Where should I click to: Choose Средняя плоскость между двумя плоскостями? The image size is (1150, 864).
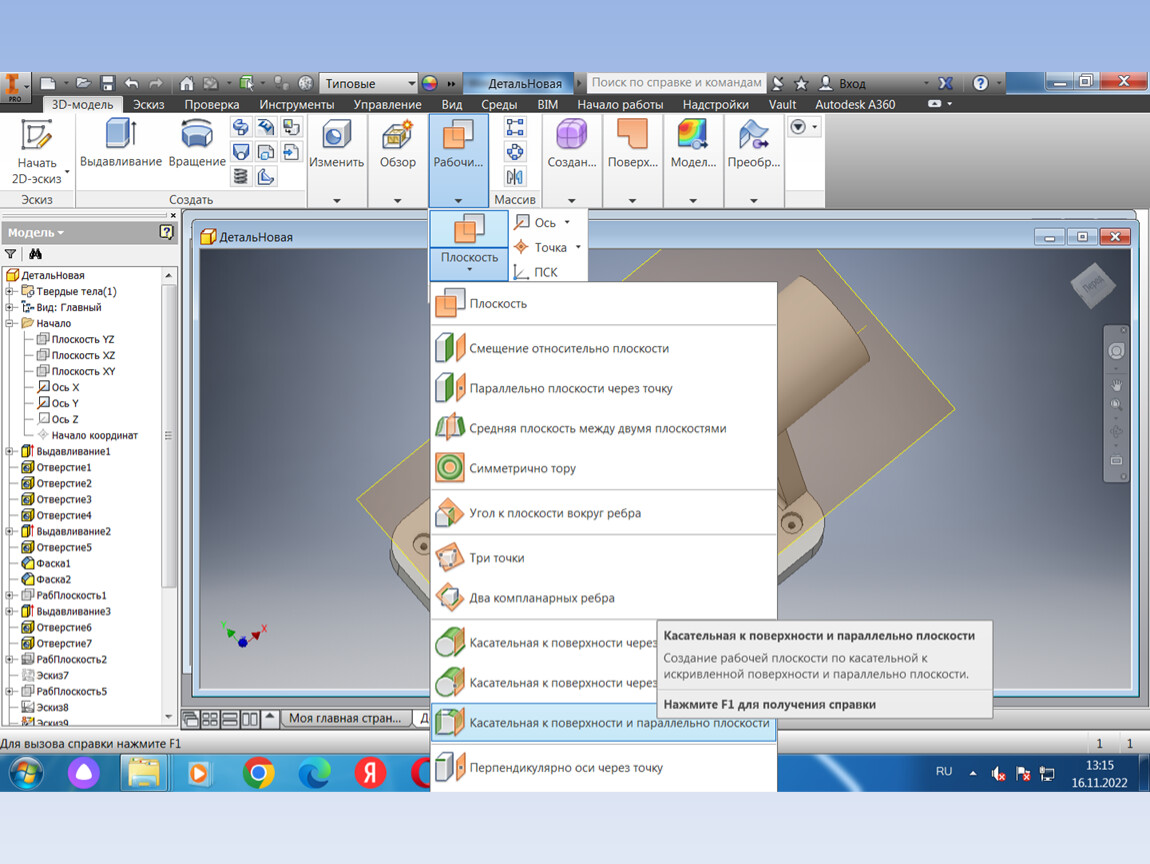coord(604,428)
